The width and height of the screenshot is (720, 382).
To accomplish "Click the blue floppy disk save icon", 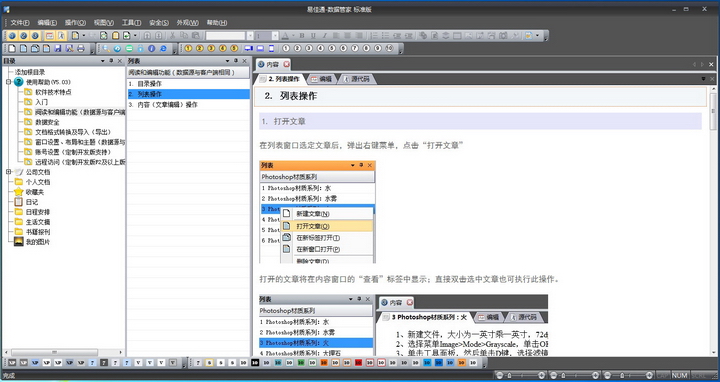I will coord(58,48).
